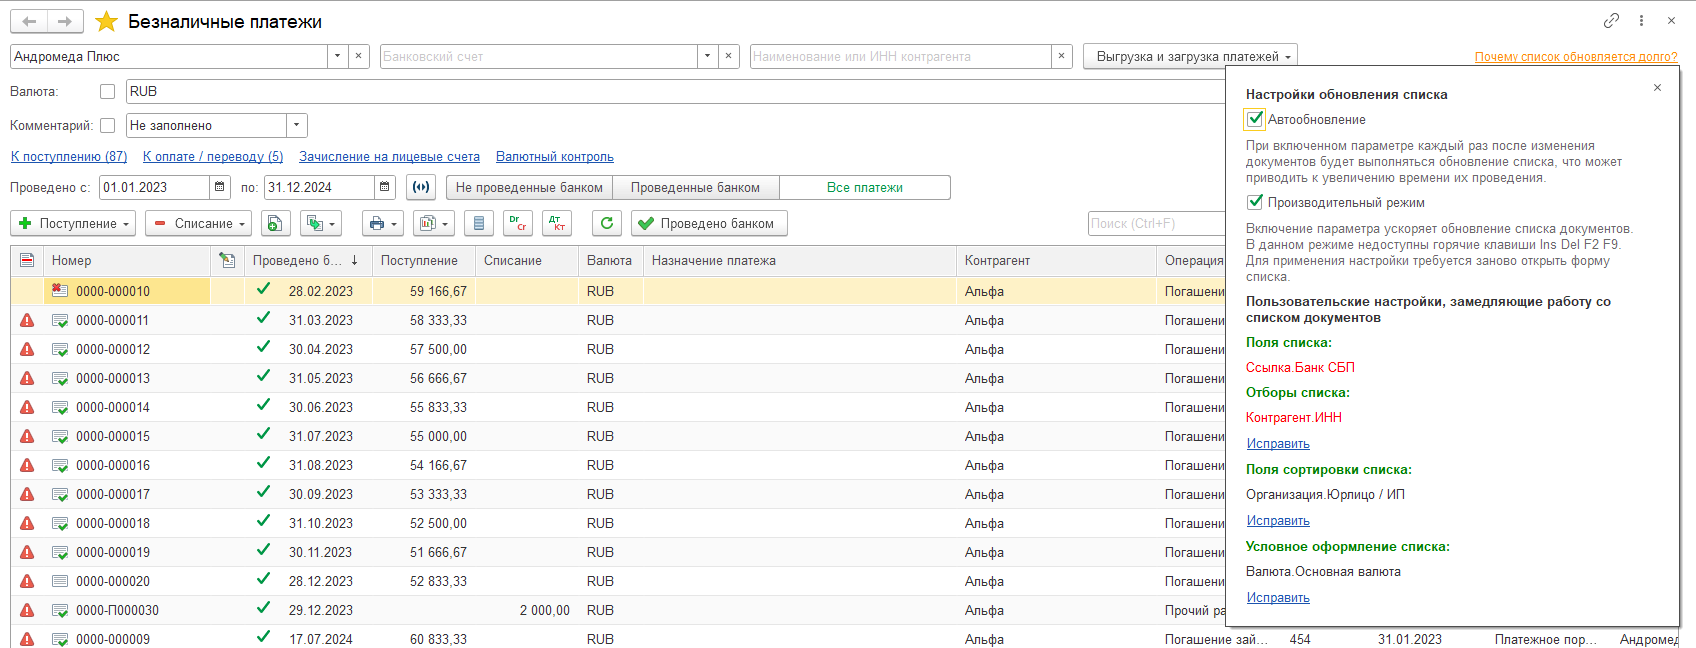Toggle the Производительный режим checkbox
Image resolution: width=1696 pixels, height=648 pixels.
click(1255, 203)
